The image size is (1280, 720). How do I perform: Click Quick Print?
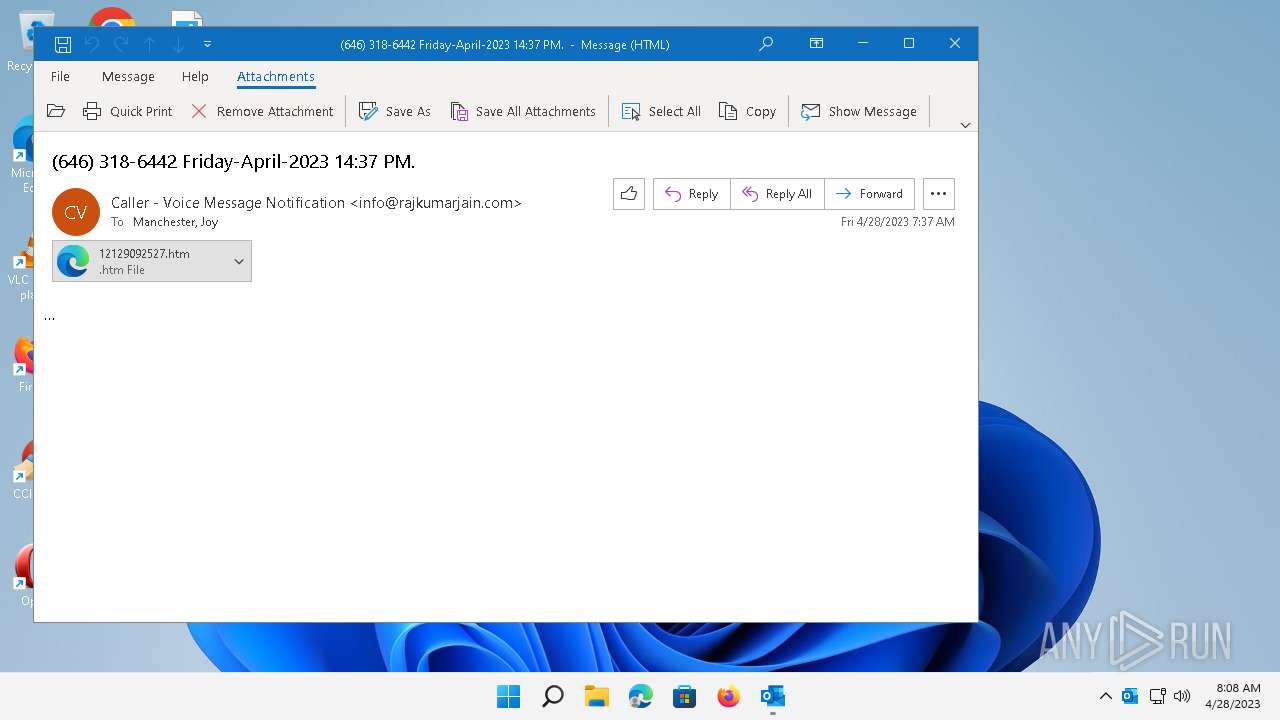pyautogui.click(x=127, y=111)
